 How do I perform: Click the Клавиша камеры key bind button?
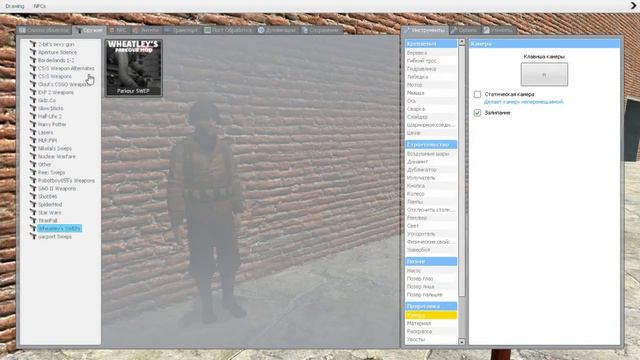(544, 74)
